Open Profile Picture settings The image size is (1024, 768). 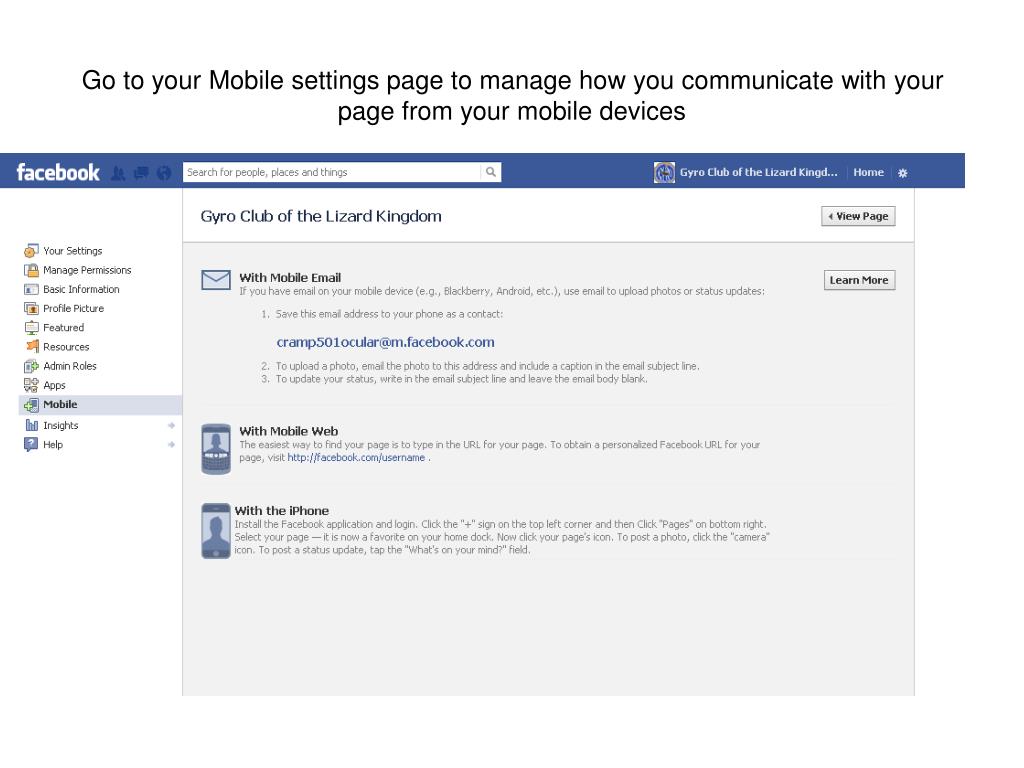tap(73, 308)
